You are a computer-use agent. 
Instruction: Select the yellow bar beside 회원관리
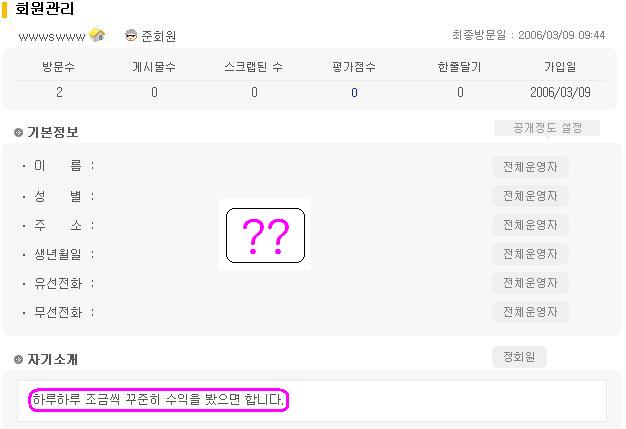pos(4,9)
